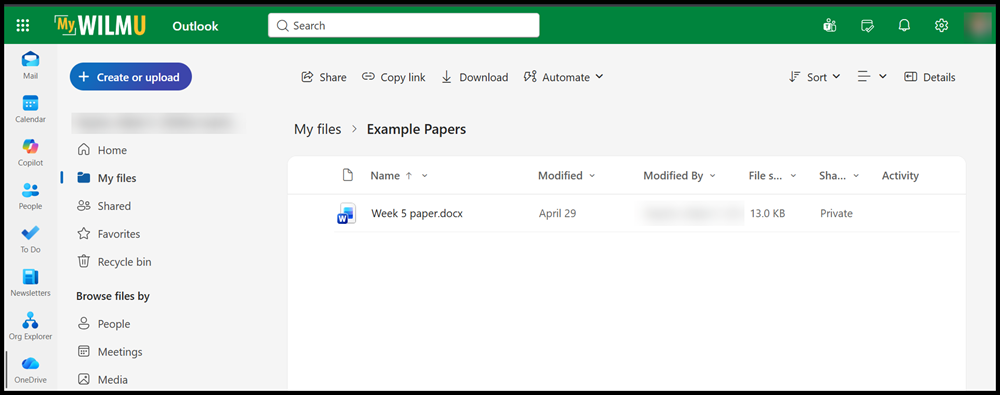1000x395 pixels.
Task: Download the selected file
Action: pyautogui.click(x=474, y=77)
